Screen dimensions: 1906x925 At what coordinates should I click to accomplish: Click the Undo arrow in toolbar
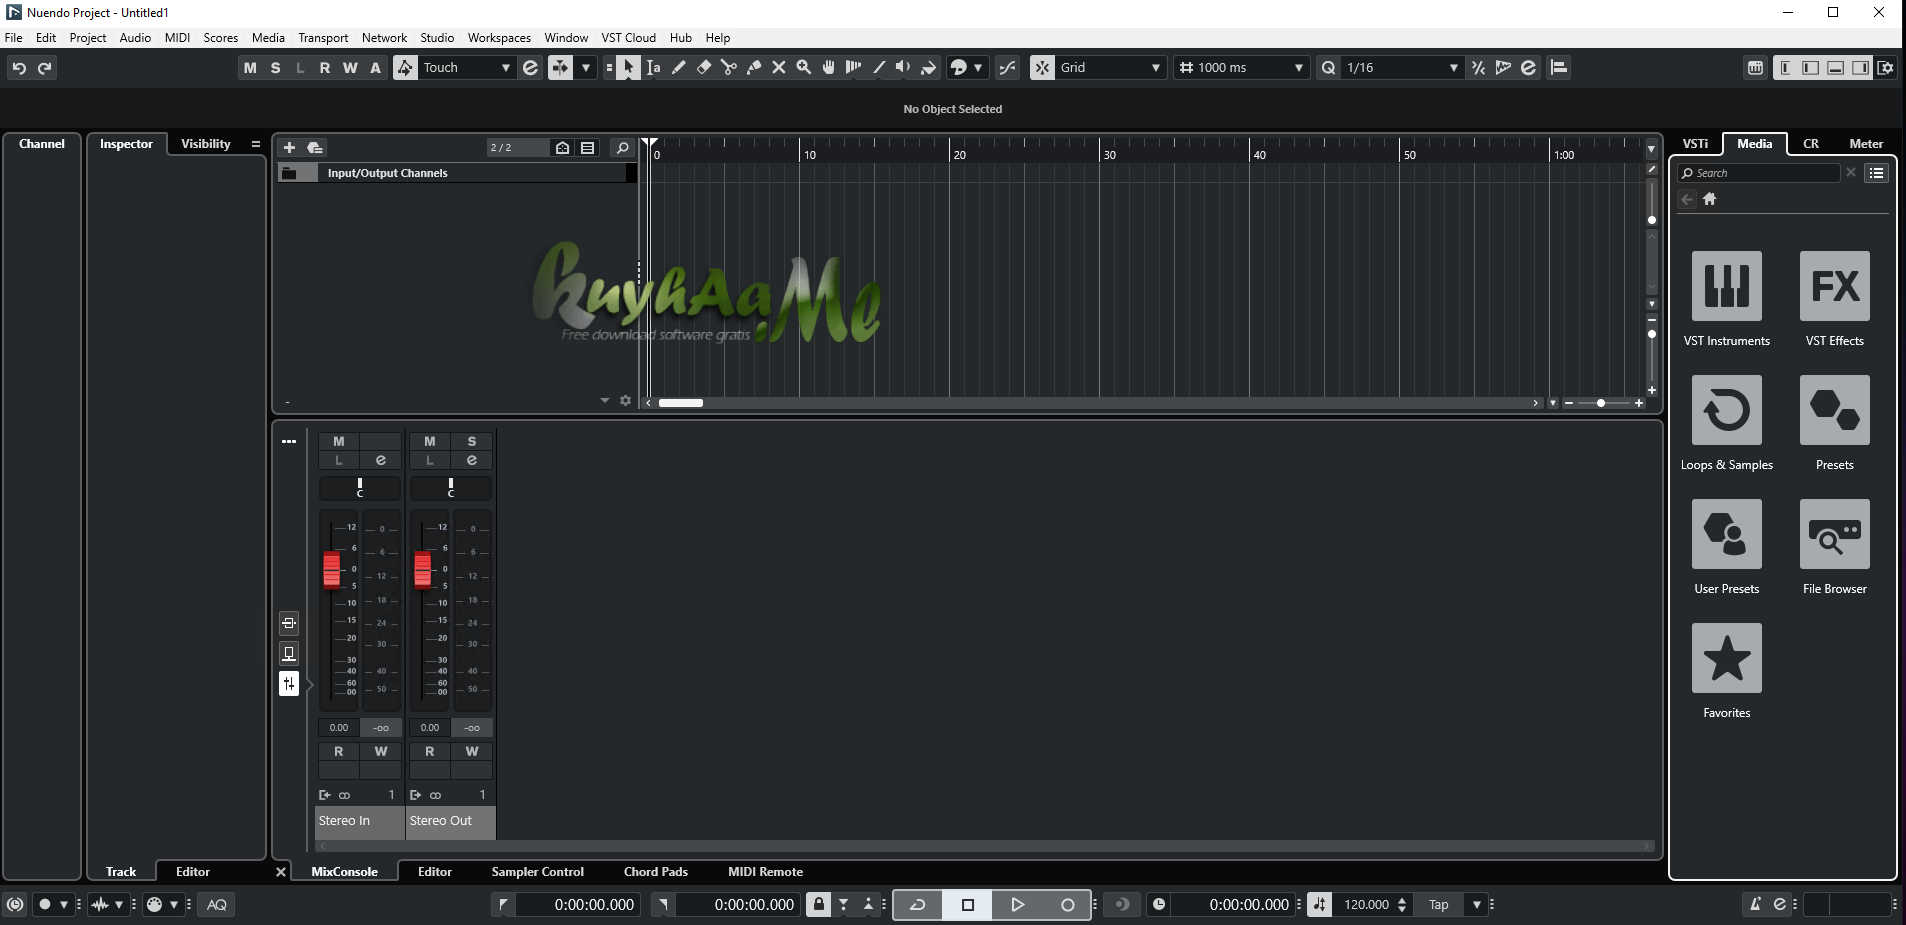pyautogui.click(x=19, y=67)
